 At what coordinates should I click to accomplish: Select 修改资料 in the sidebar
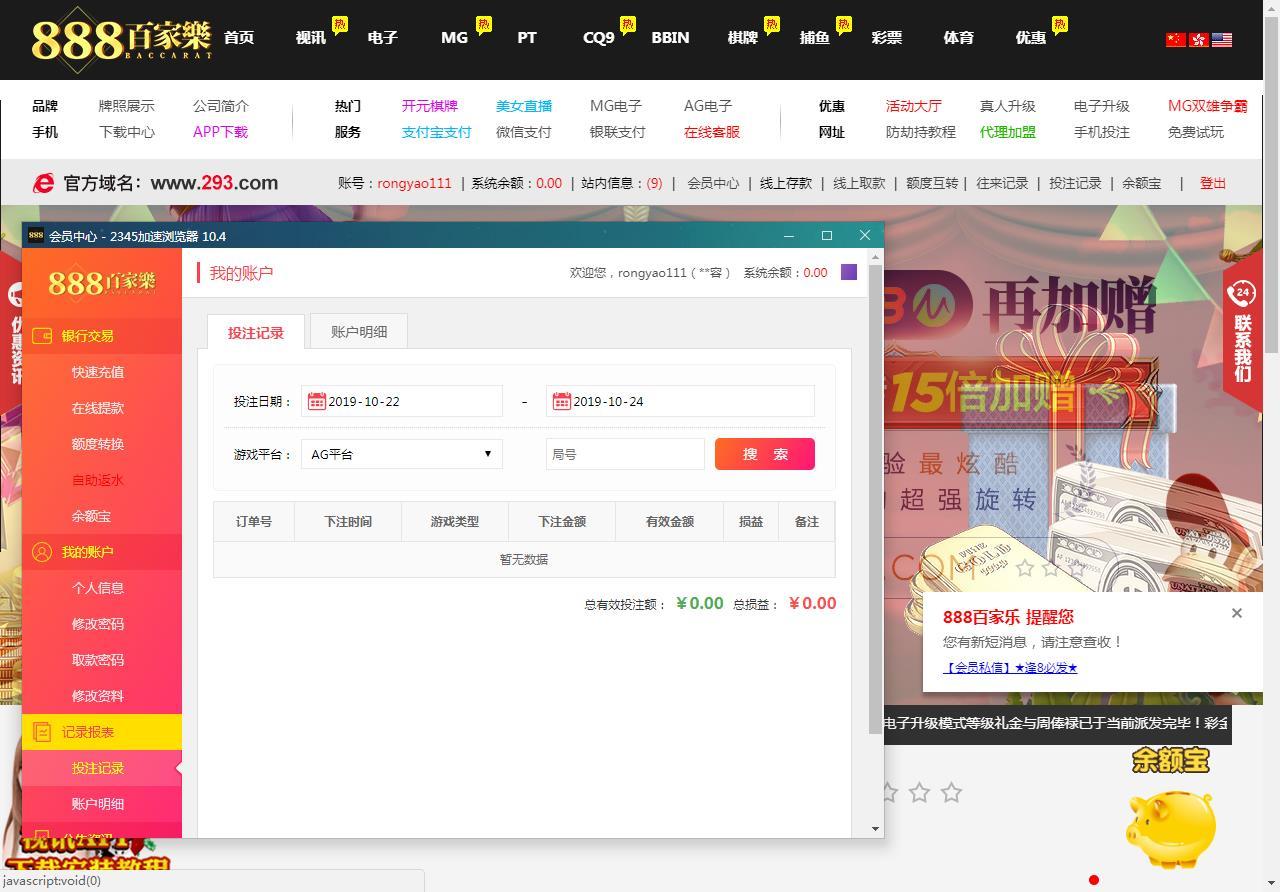tap(98, 696)
